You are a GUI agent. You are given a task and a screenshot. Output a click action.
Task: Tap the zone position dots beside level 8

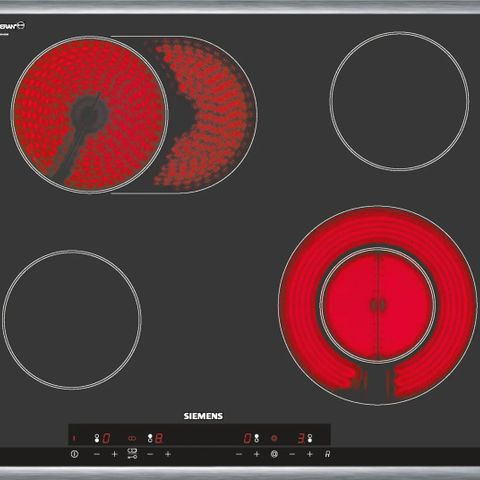coord(150,438)
